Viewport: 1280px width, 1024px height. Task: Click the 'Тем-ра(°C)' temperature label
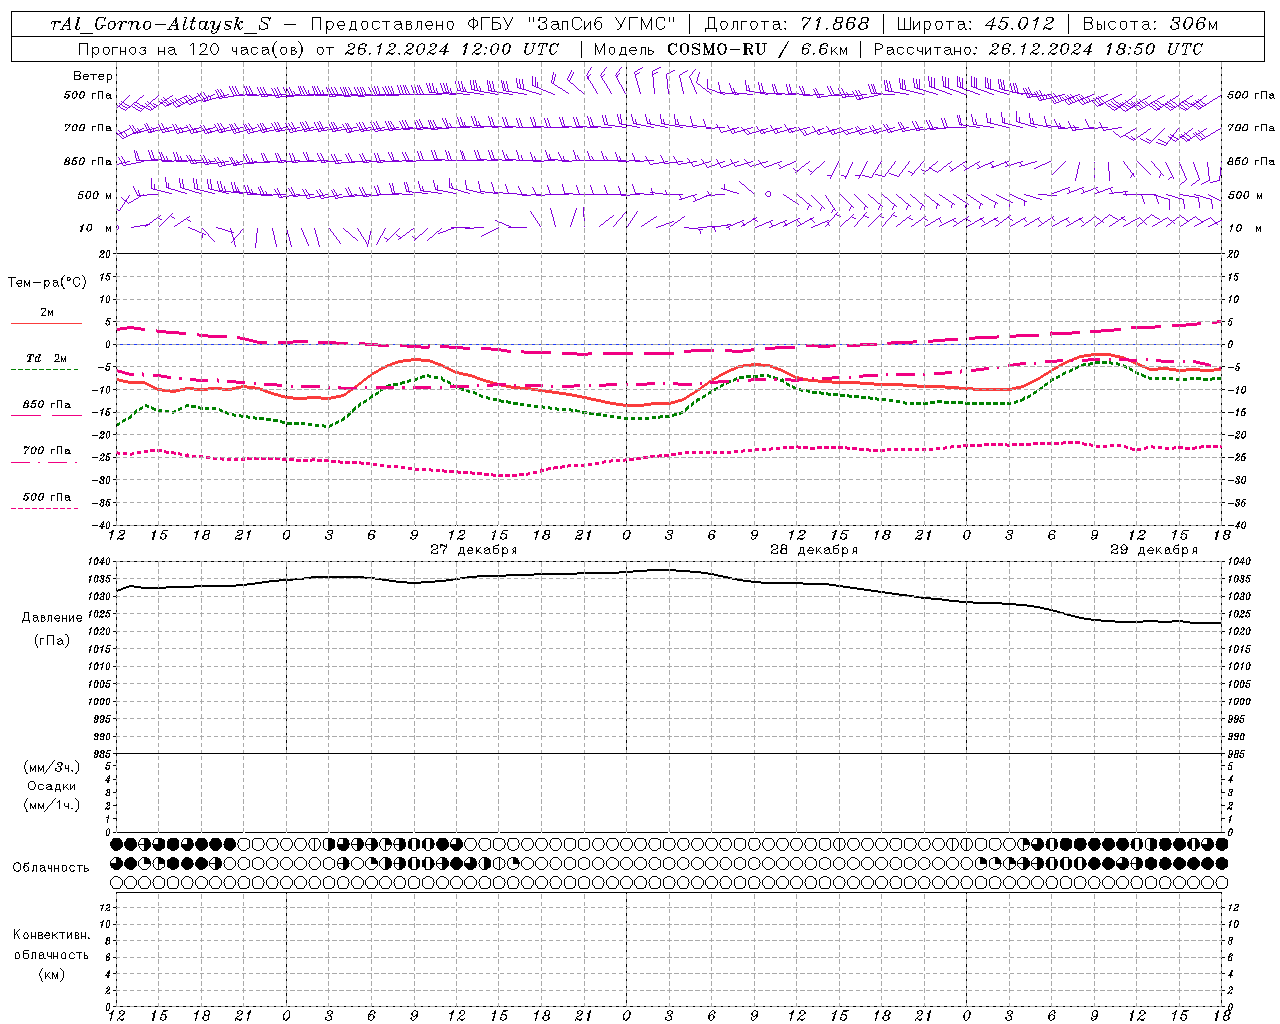(x=47, y=283)
